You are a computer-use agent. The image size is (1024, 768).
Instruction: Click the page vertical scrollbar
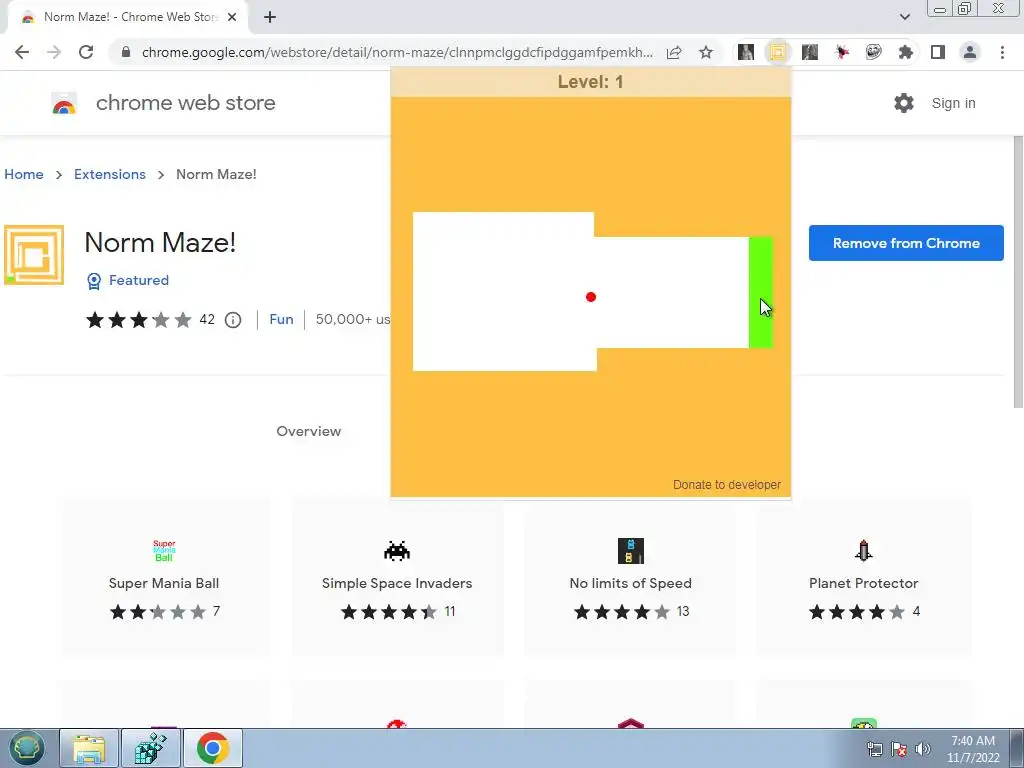1018,272
